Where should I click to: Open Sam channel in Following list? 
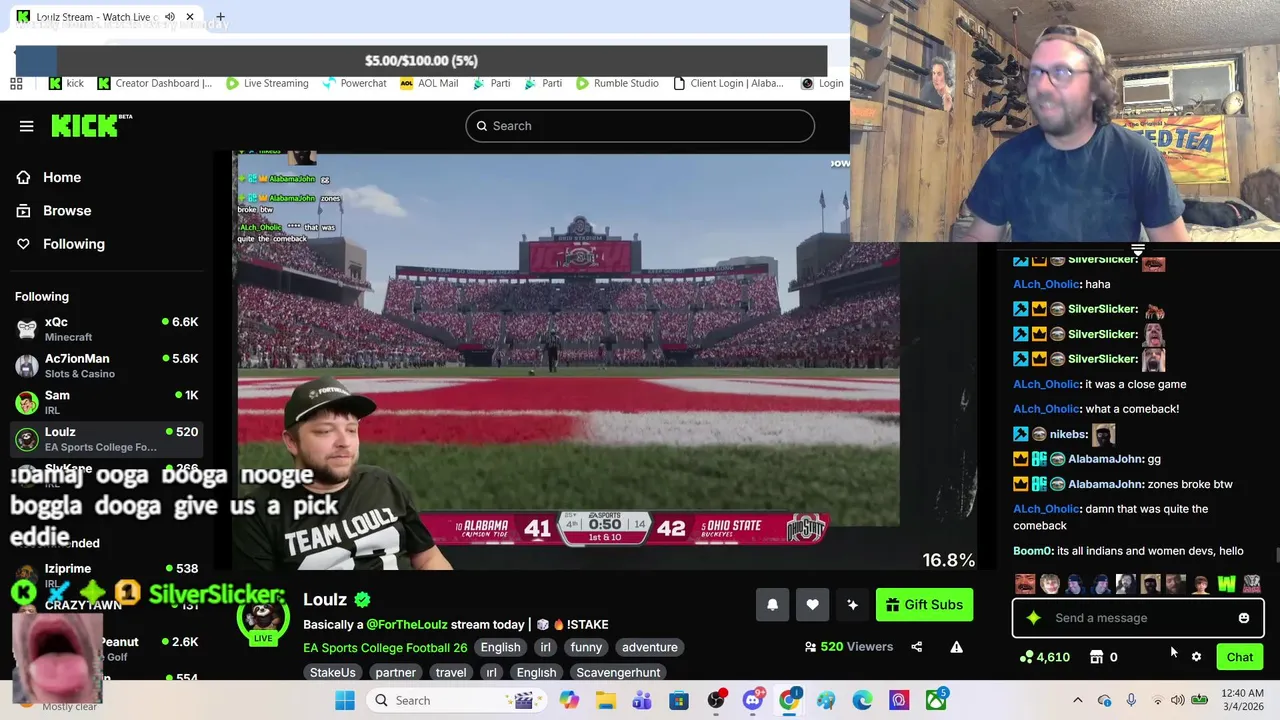point(107,402)
